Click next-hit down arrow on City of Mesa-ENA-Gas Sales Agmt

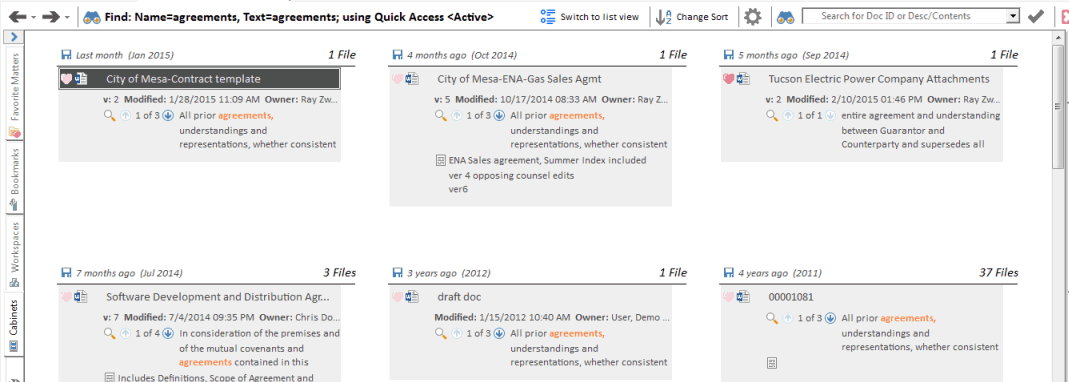pos(499,115)
